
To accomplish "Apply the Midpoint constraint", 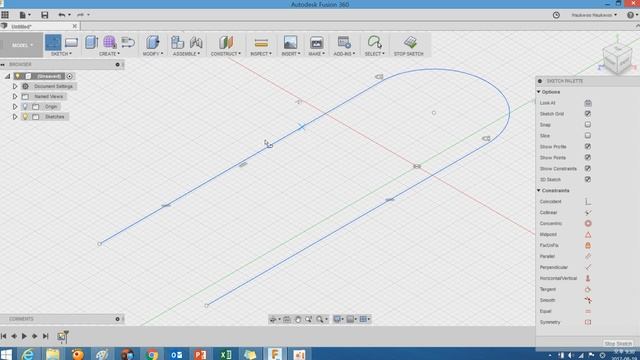I will pyautogui.click(x=588, y=235).
